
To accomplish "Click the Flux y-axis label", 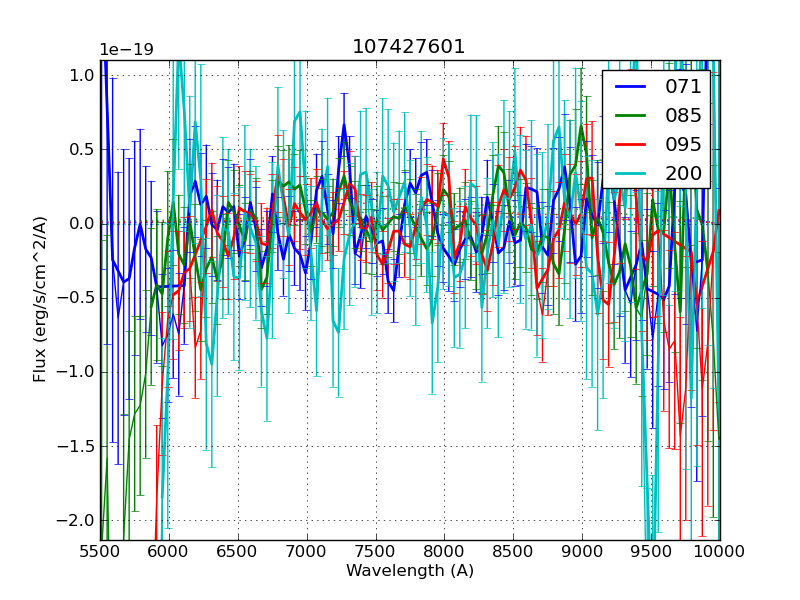I will pos(40,300).
